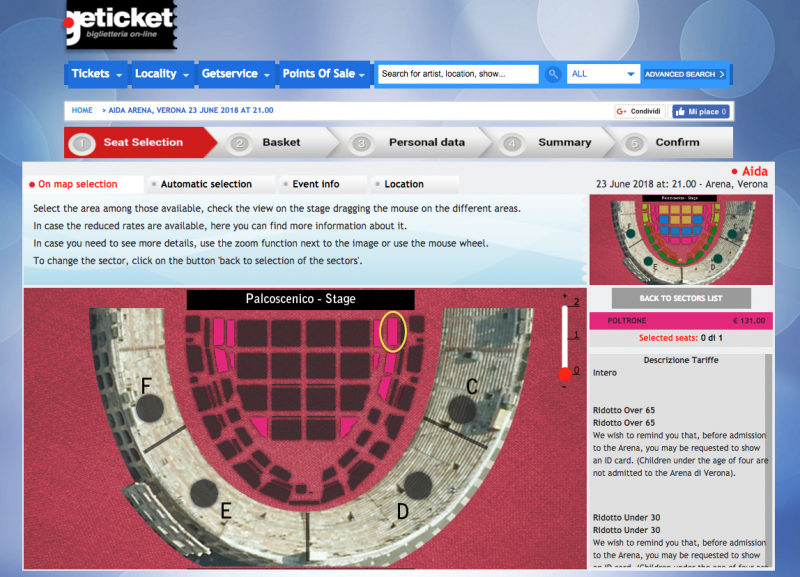Click the yellow-circled pink seat block

[393, 332]
